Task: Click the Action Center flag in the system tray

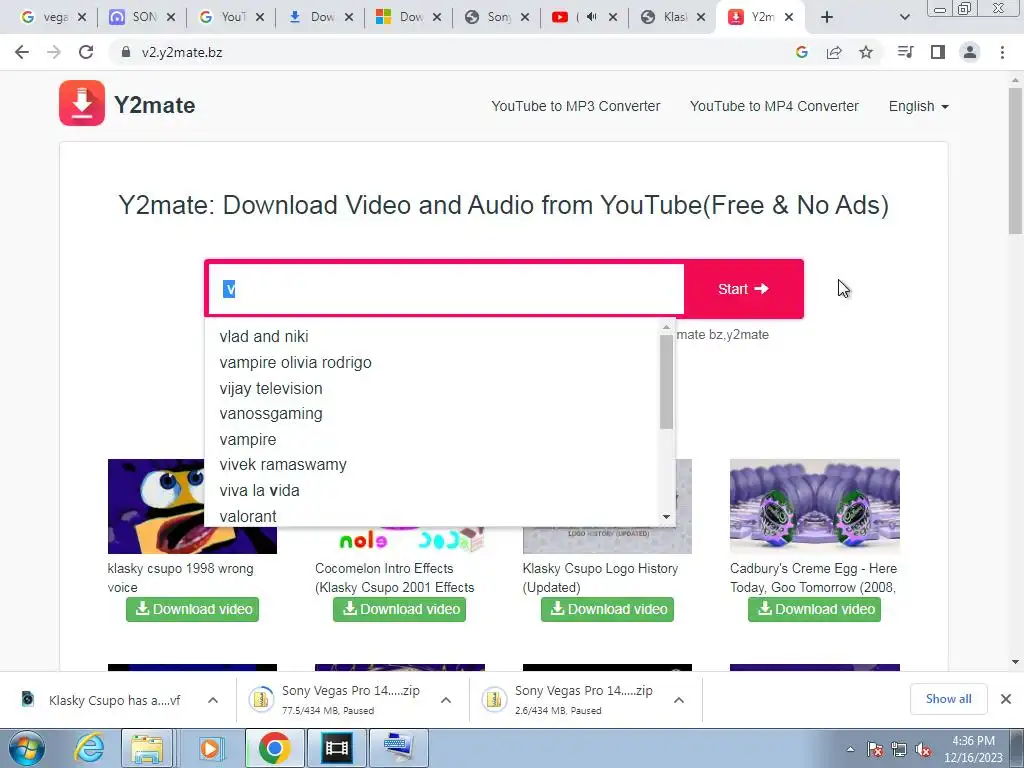Action: tap(875, 750)
